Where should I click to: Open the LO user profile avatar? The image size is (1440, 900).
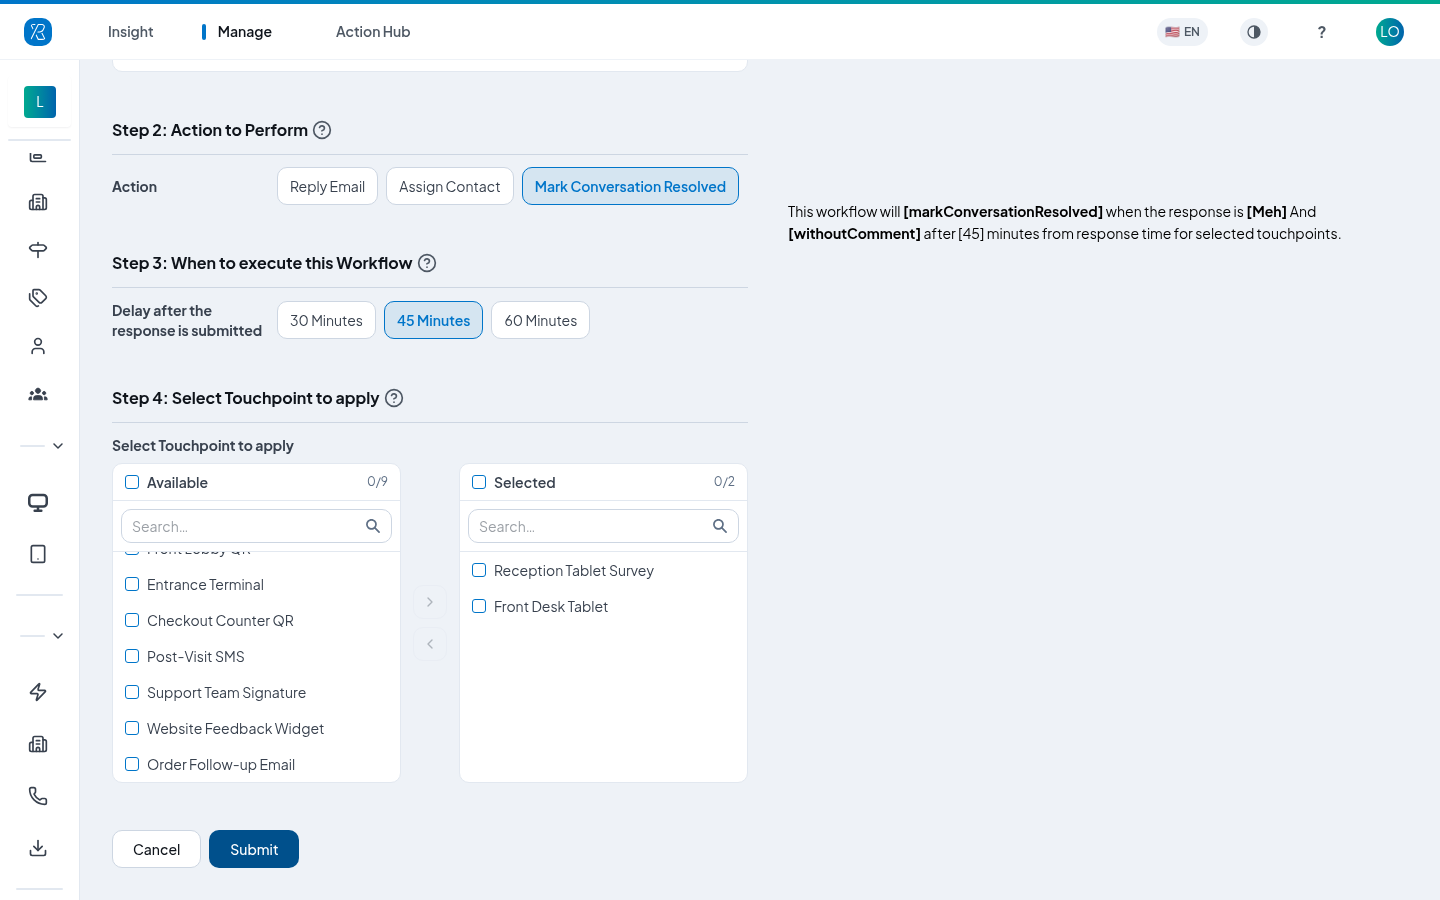coord(1390,32)
